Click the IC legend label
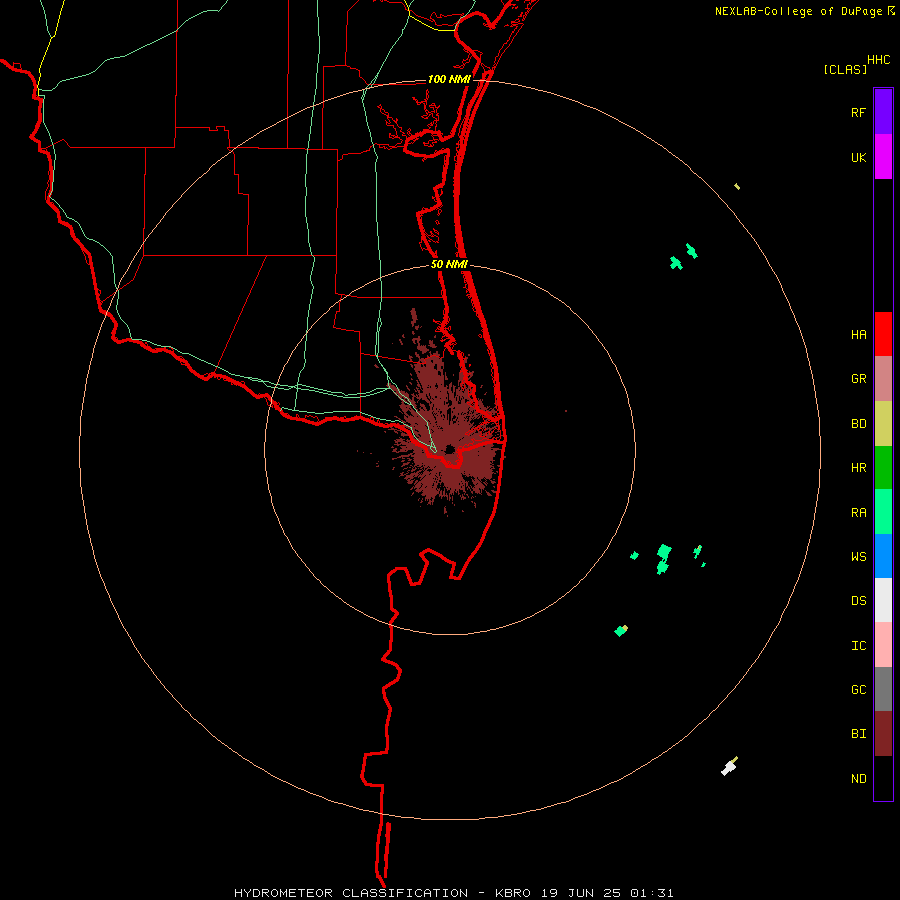The height and width of the screenshot is (900, 900). (858, 646)
